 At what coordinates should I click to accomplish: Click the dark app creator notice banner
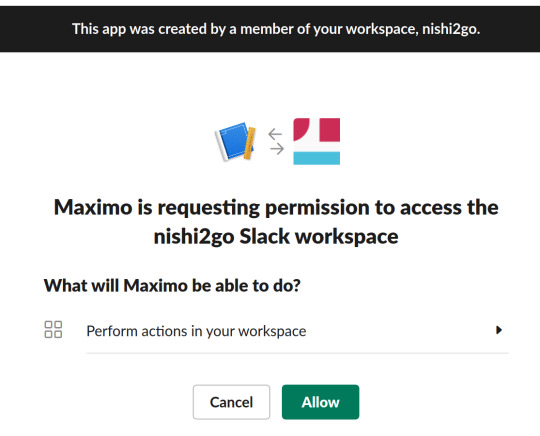pyautogui.click(x=270, y=29)
